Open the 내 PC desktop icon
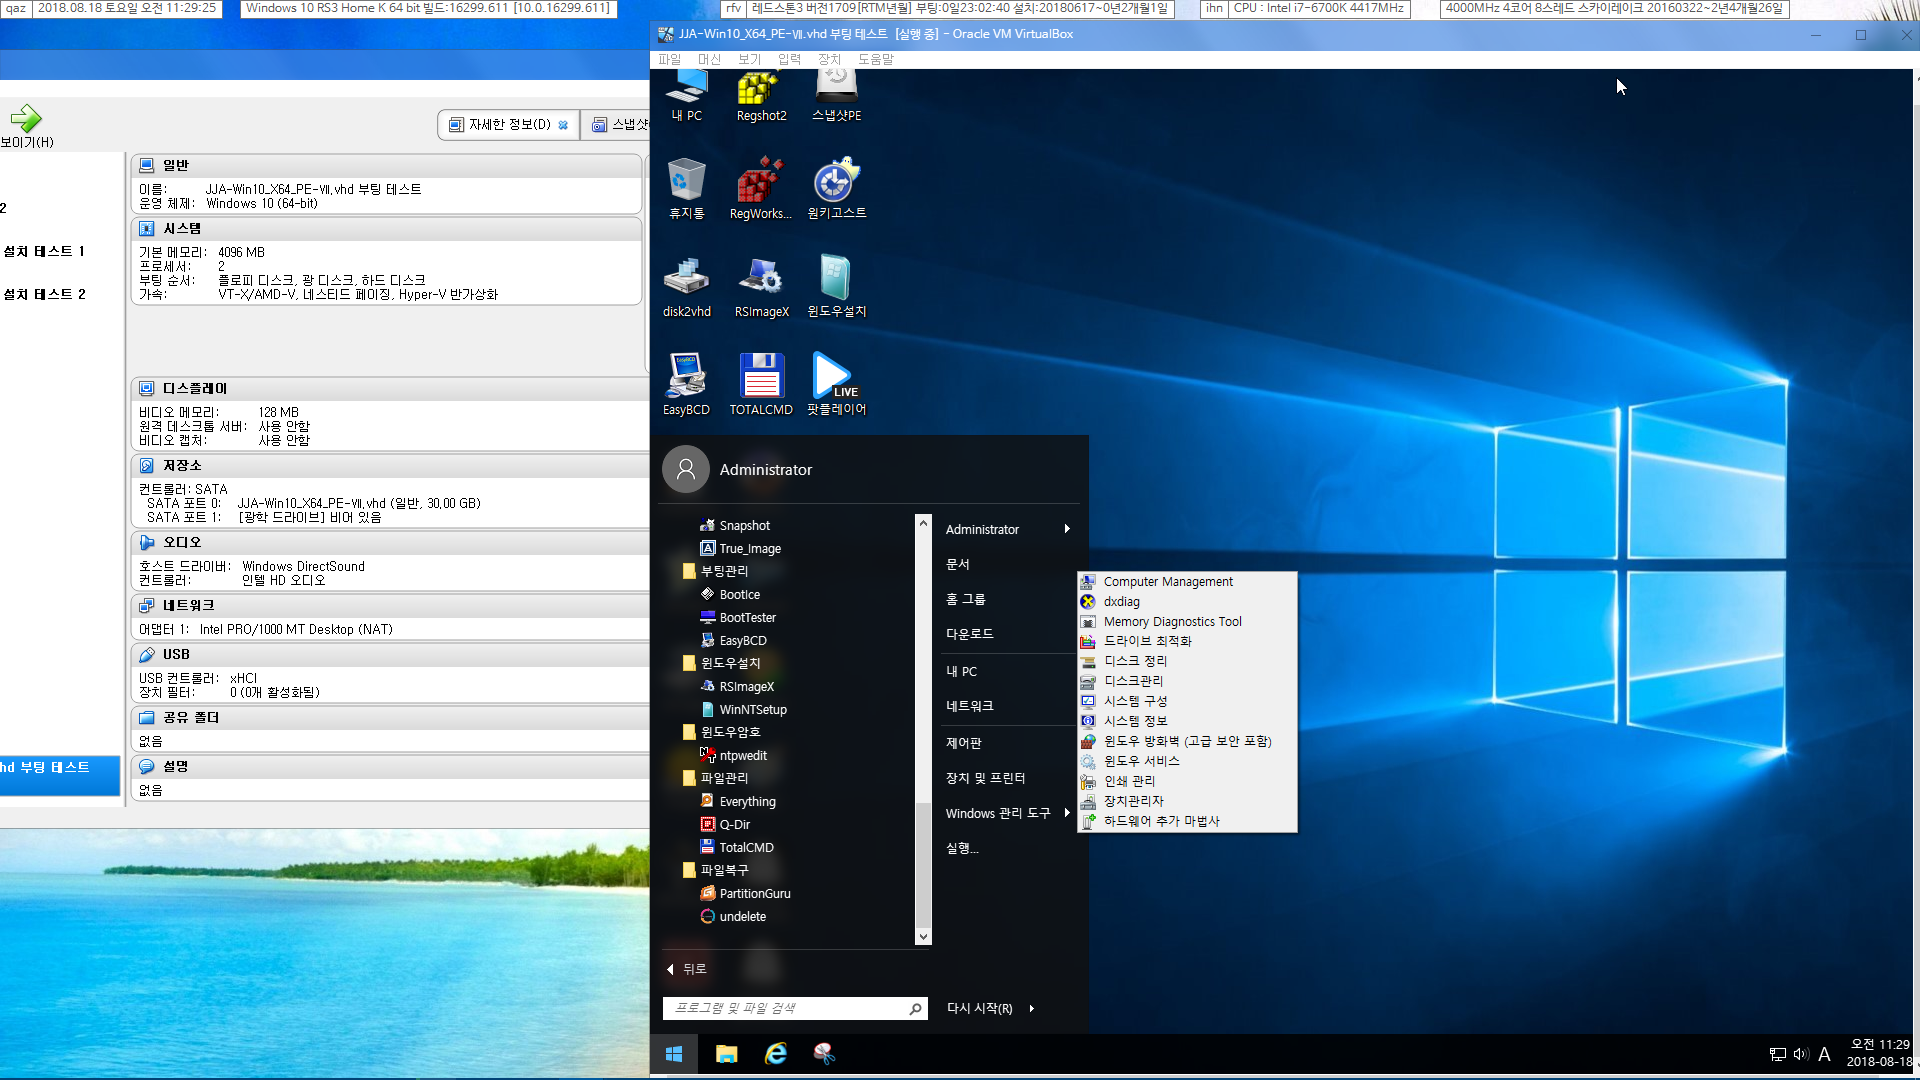1920x1080 pixels. click(686, 96)
